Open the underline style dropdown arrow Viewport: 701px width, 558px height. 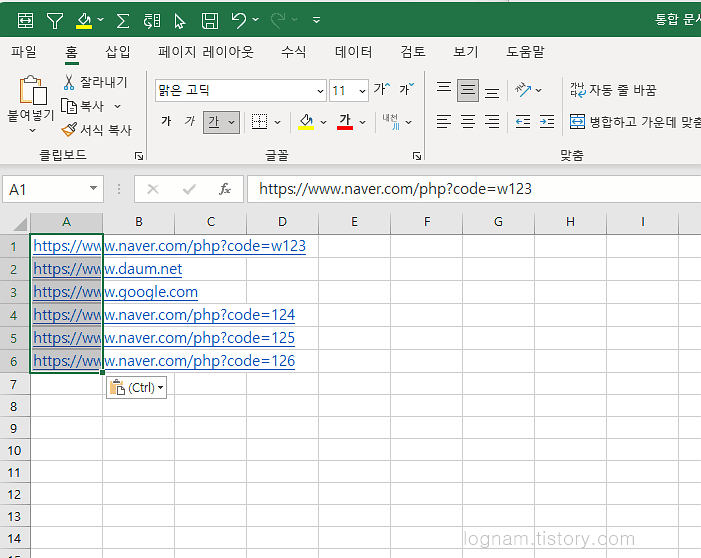[232, 122]
